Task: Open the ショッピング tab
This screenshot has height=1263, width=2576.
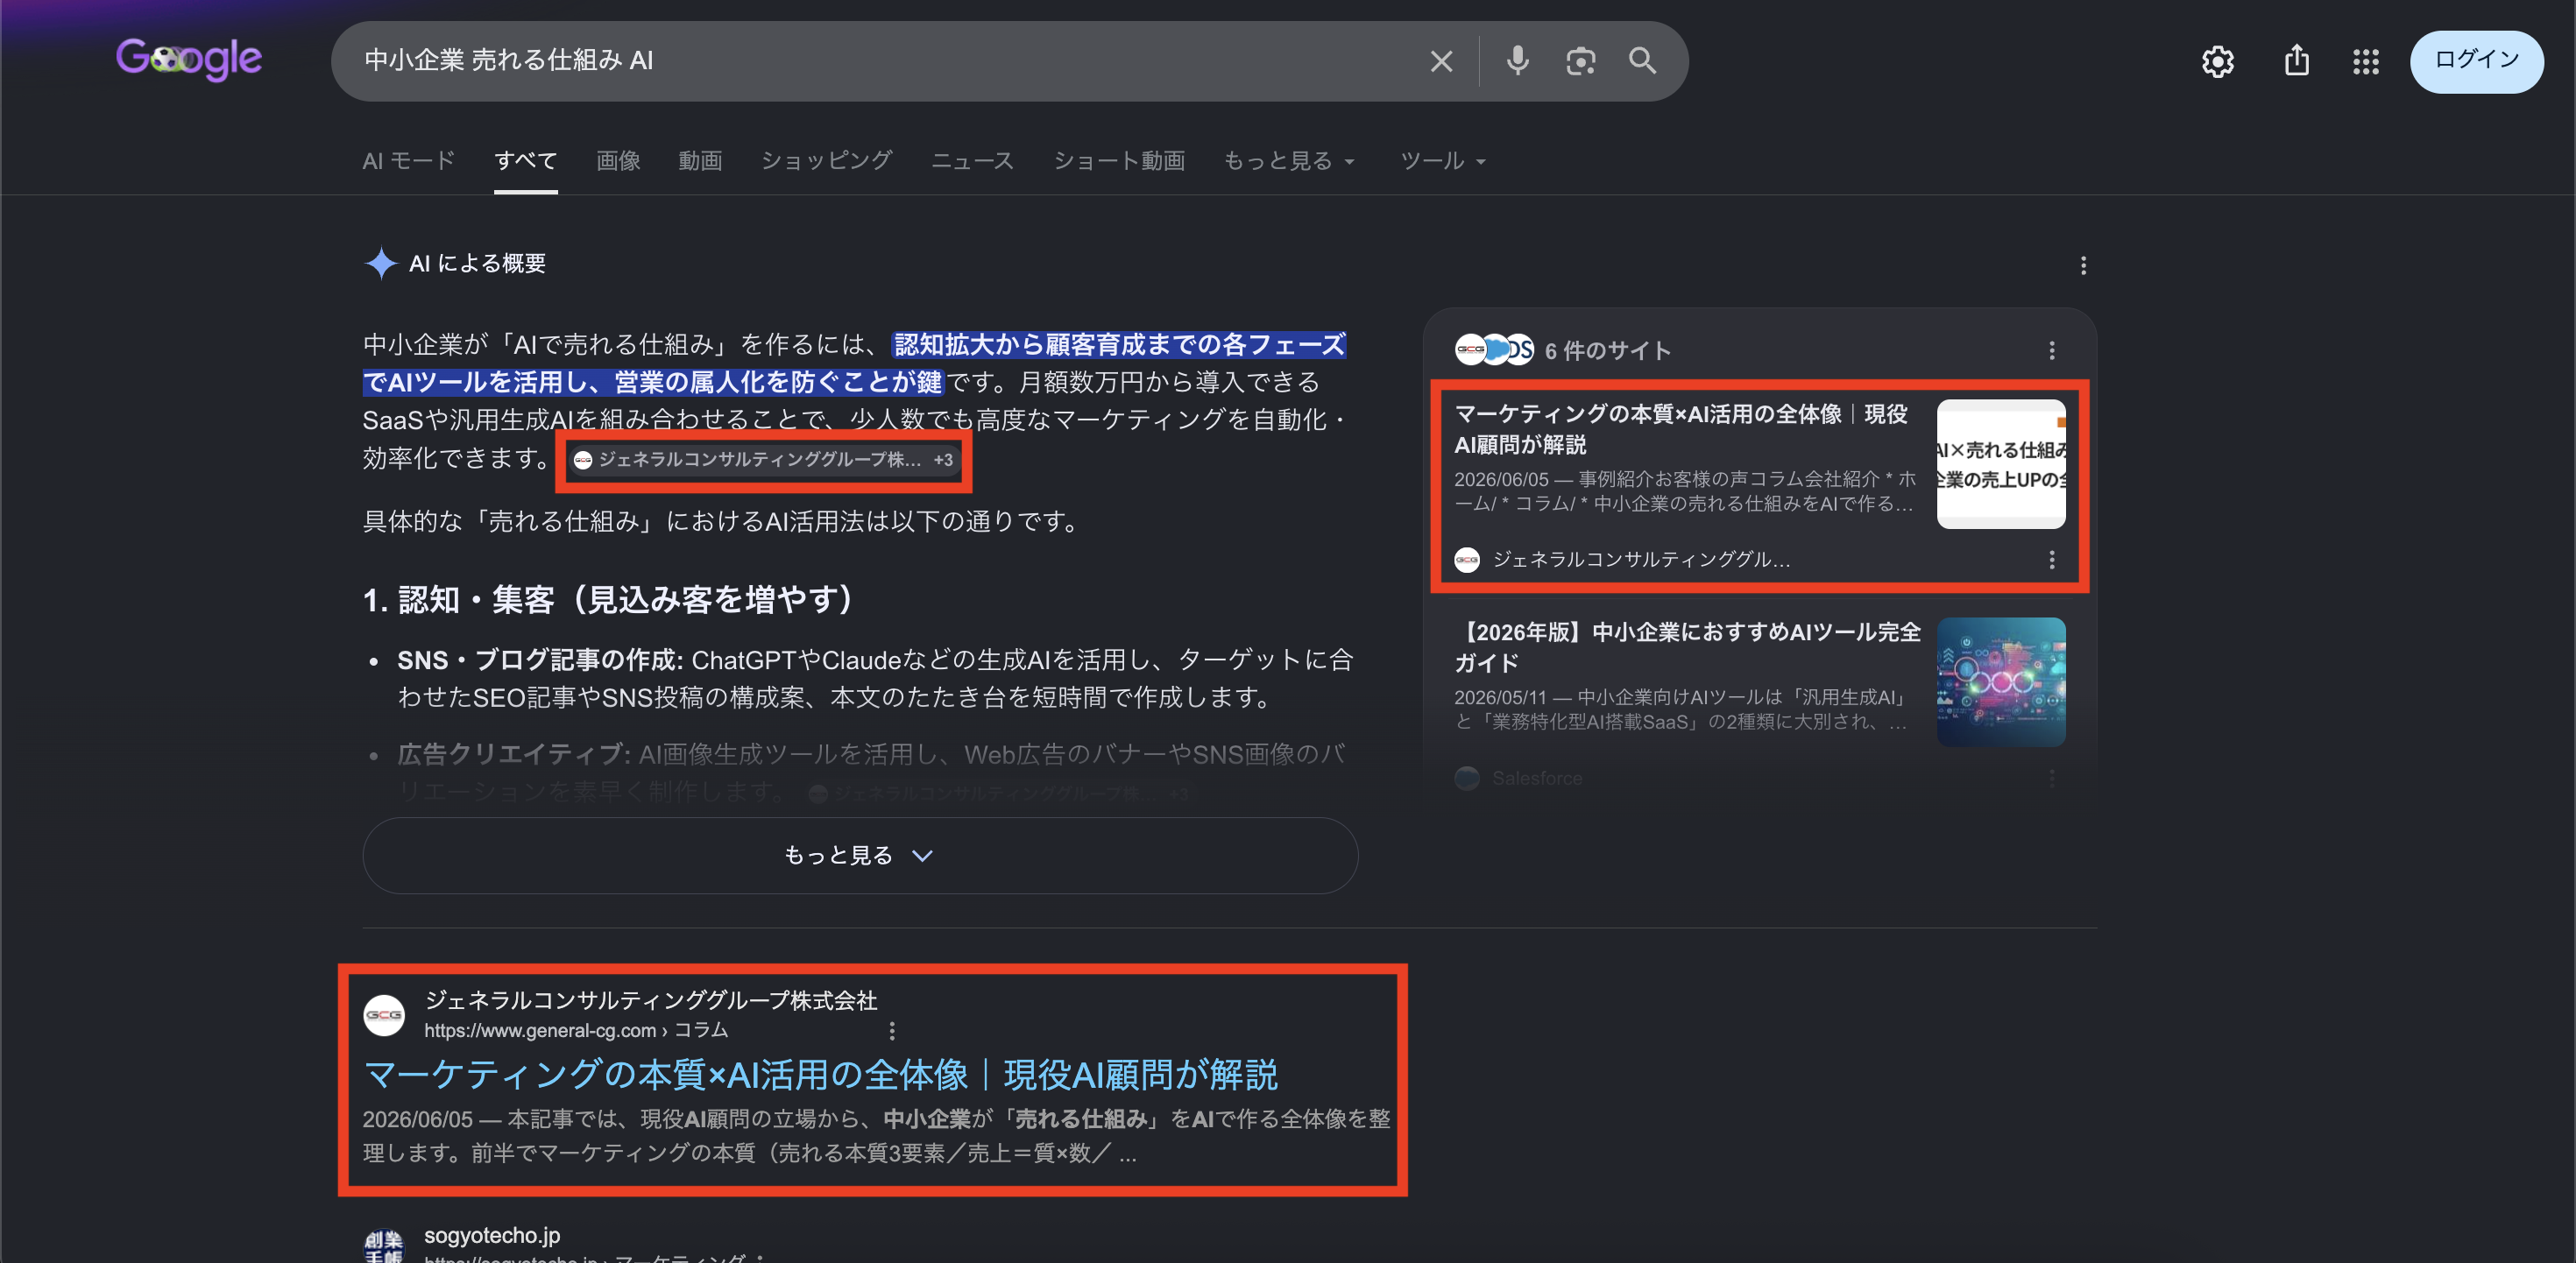Action: coord(826,160)
